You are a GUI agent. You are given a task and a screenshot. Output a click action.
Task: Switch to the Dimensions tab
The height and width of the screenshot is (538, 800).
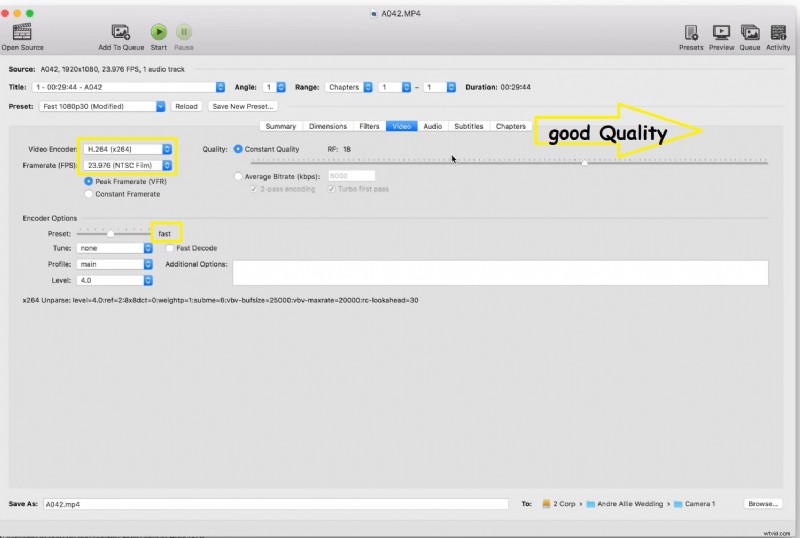pyautogui.click(x=328, y=126)
